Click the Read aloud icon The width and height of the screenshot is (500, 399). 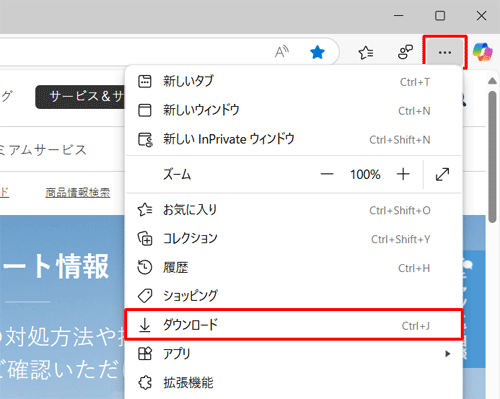tap(282, 52)
